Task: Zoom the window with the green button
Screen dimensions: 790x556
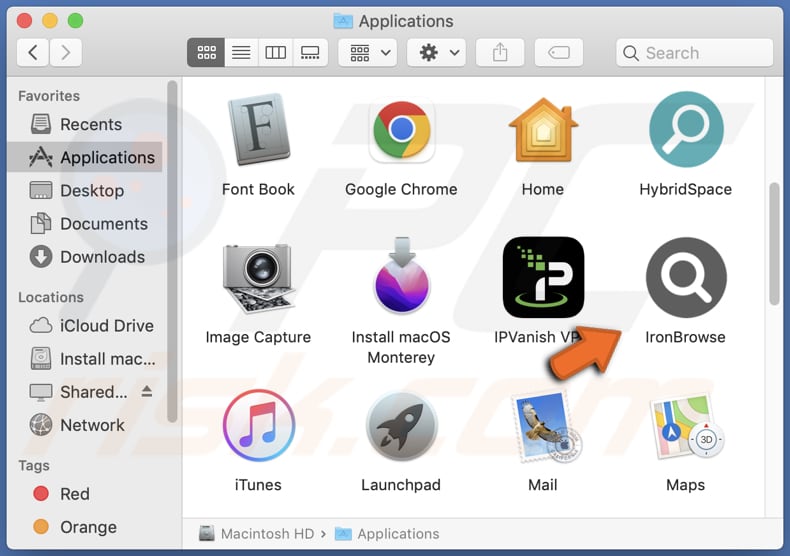Action: (76, 21)
